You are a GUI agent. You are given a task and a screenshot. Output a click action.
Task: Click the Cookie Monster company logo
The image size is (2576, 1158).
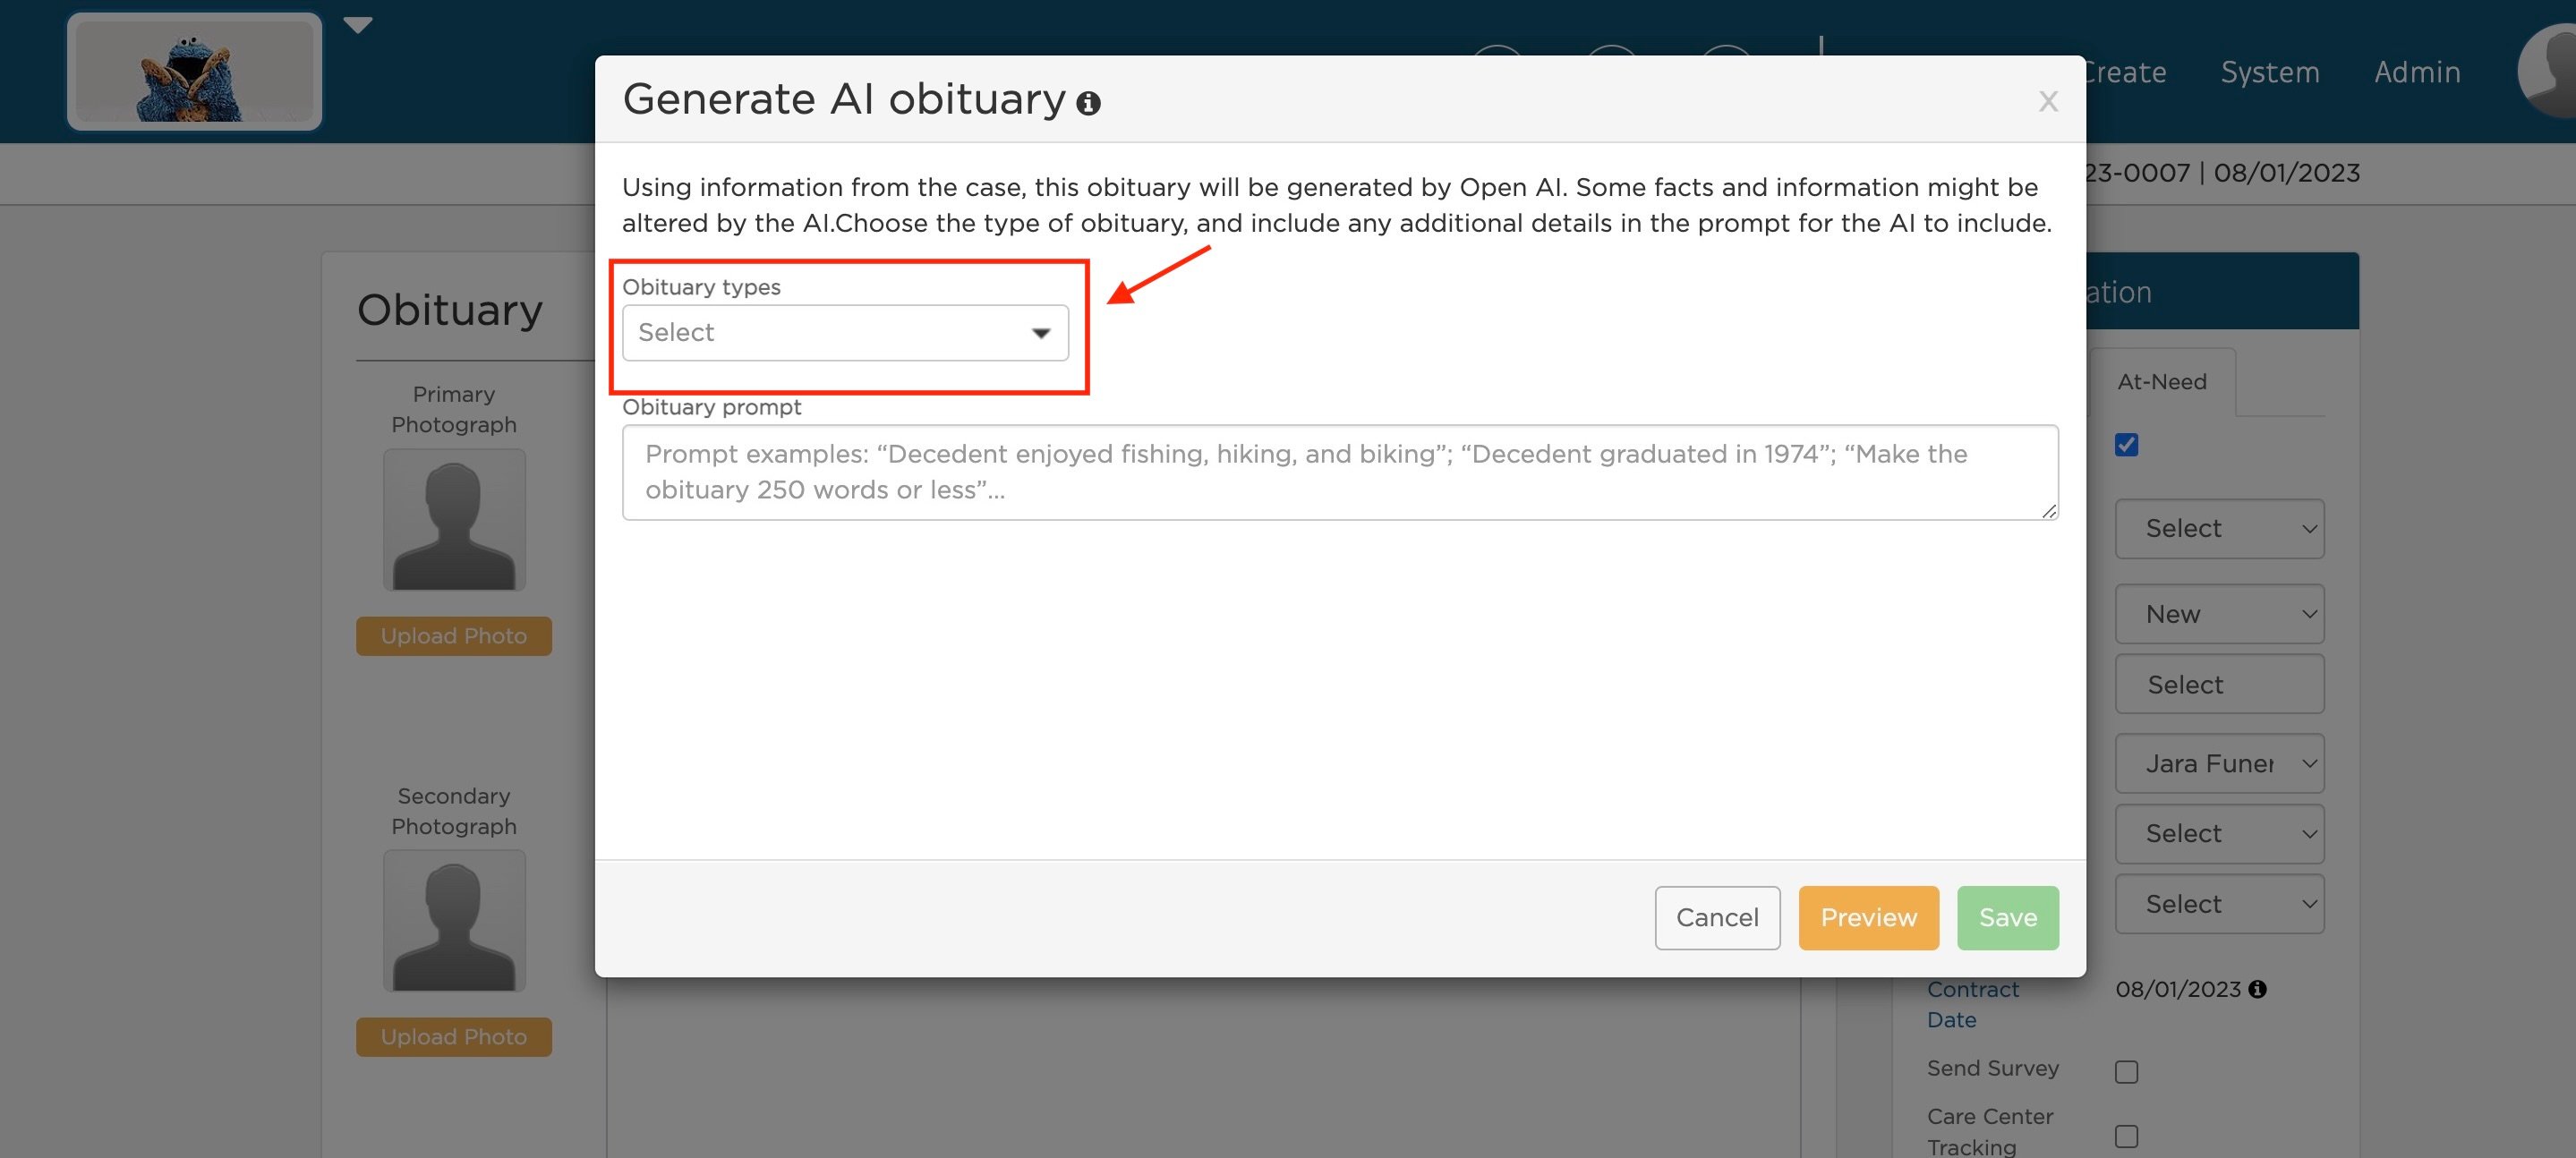pyautogui.click(x=194, y=71)
